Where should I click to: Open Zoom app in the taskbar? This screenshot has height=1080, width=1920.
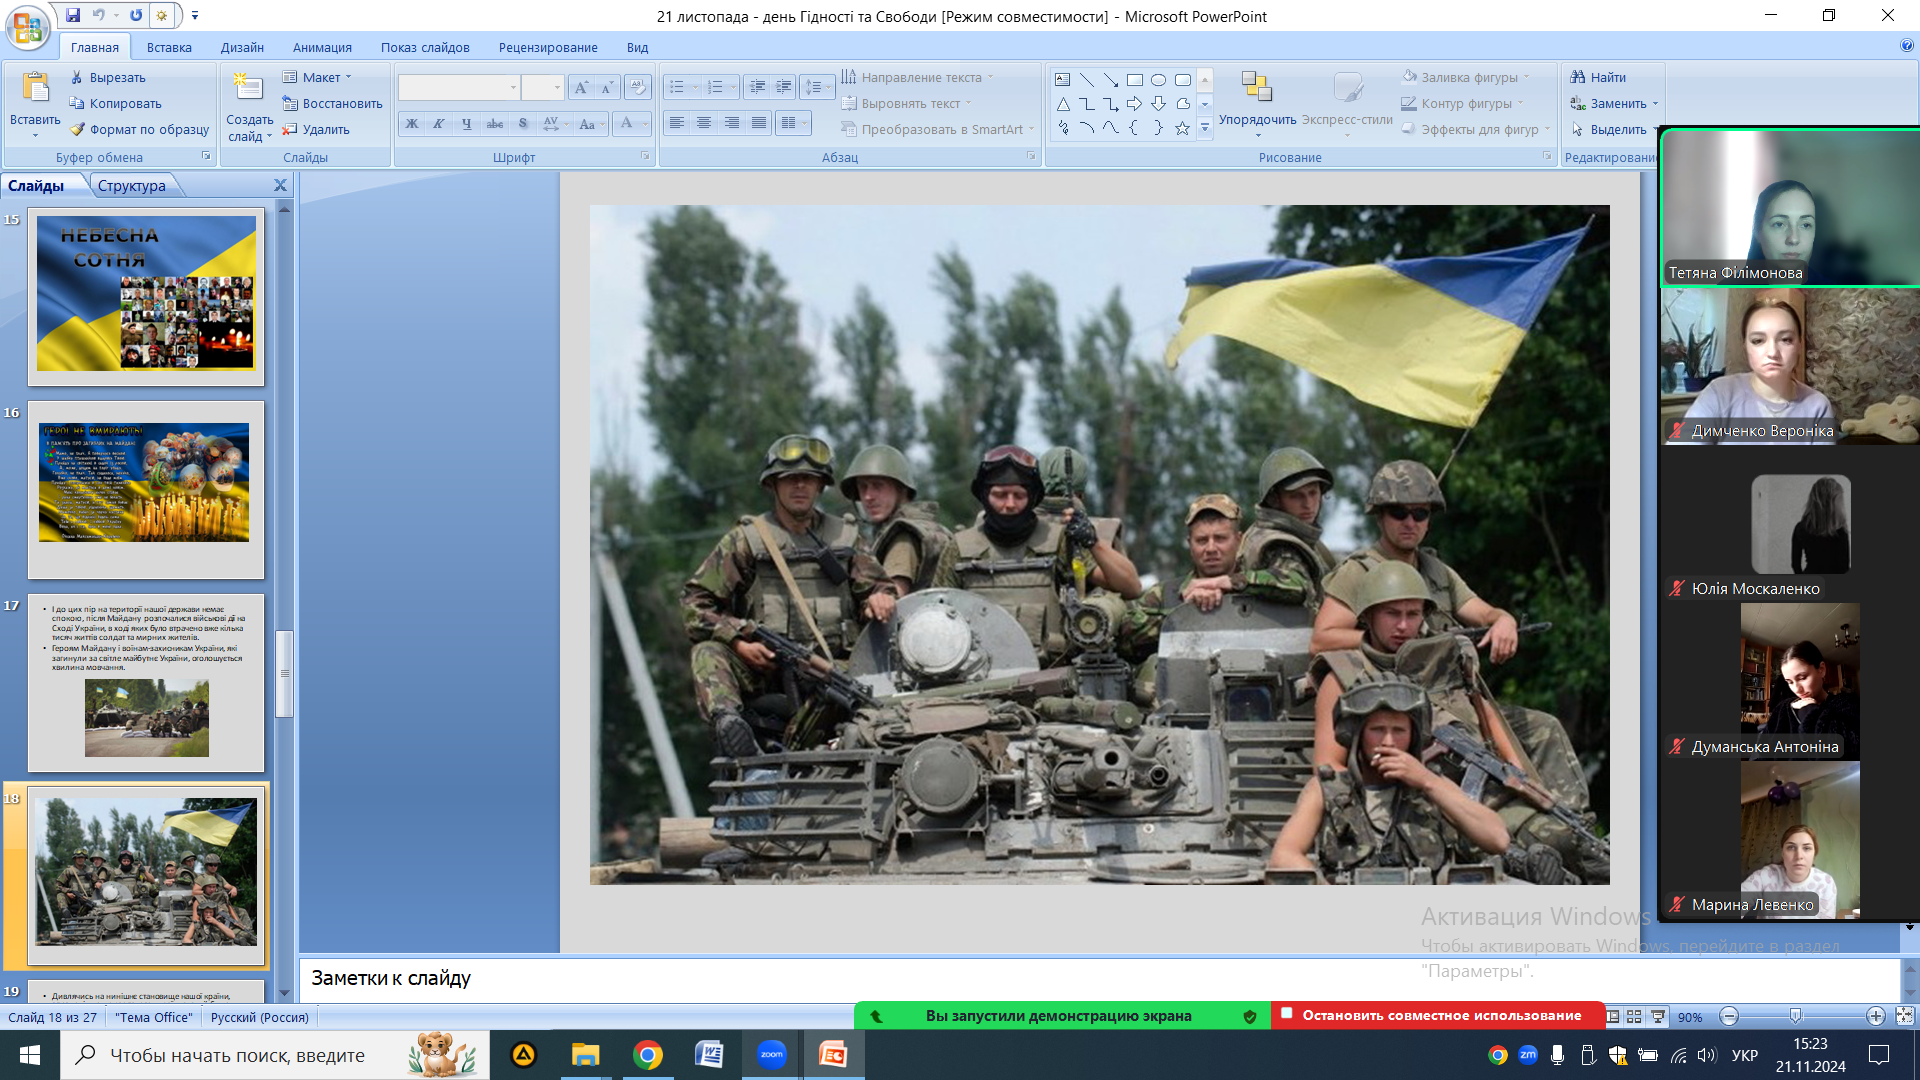pos(771,1055)
